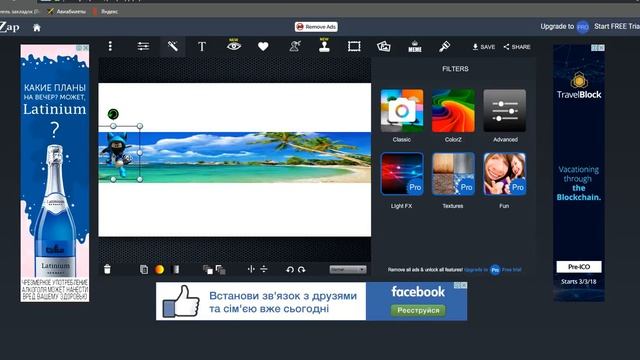Open the adjustments sliders tool
Image resolution: width=640 pixels, height=360 pixels.
click(x=143, y=46)
